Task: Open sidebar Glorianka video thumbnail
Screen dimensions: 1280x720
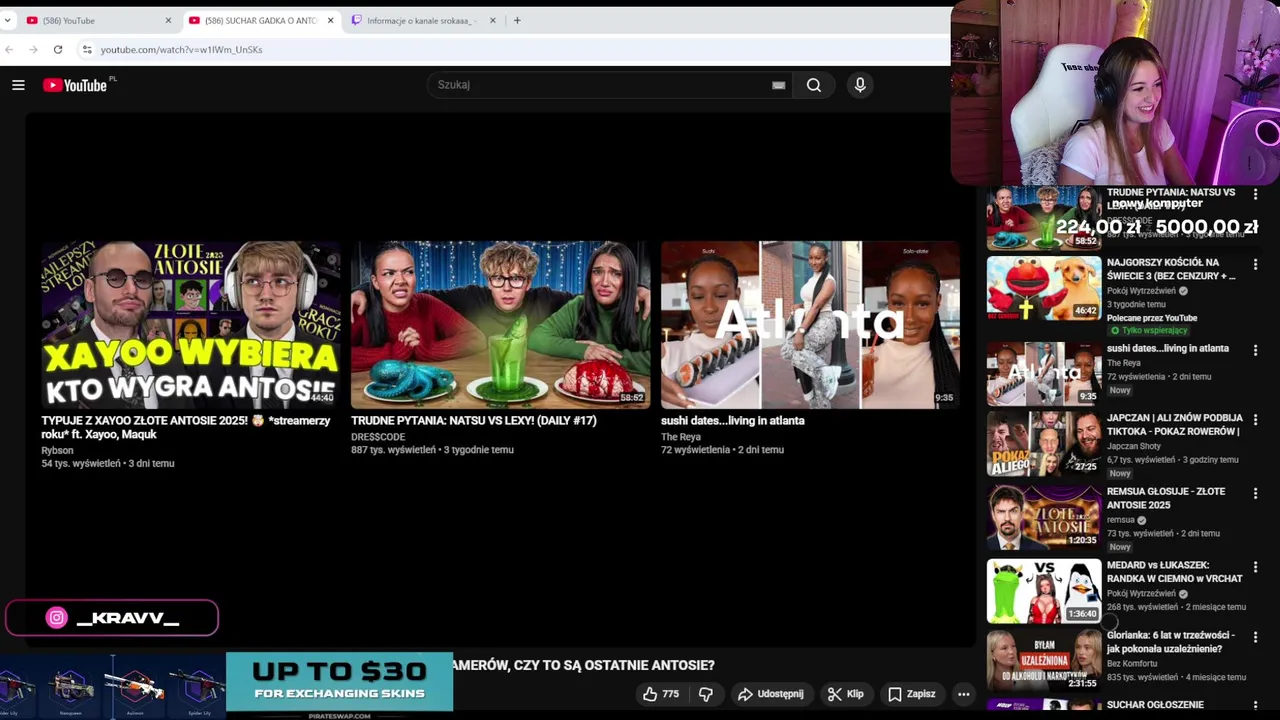Action: pyautogui.click(x=1044, y=660)
